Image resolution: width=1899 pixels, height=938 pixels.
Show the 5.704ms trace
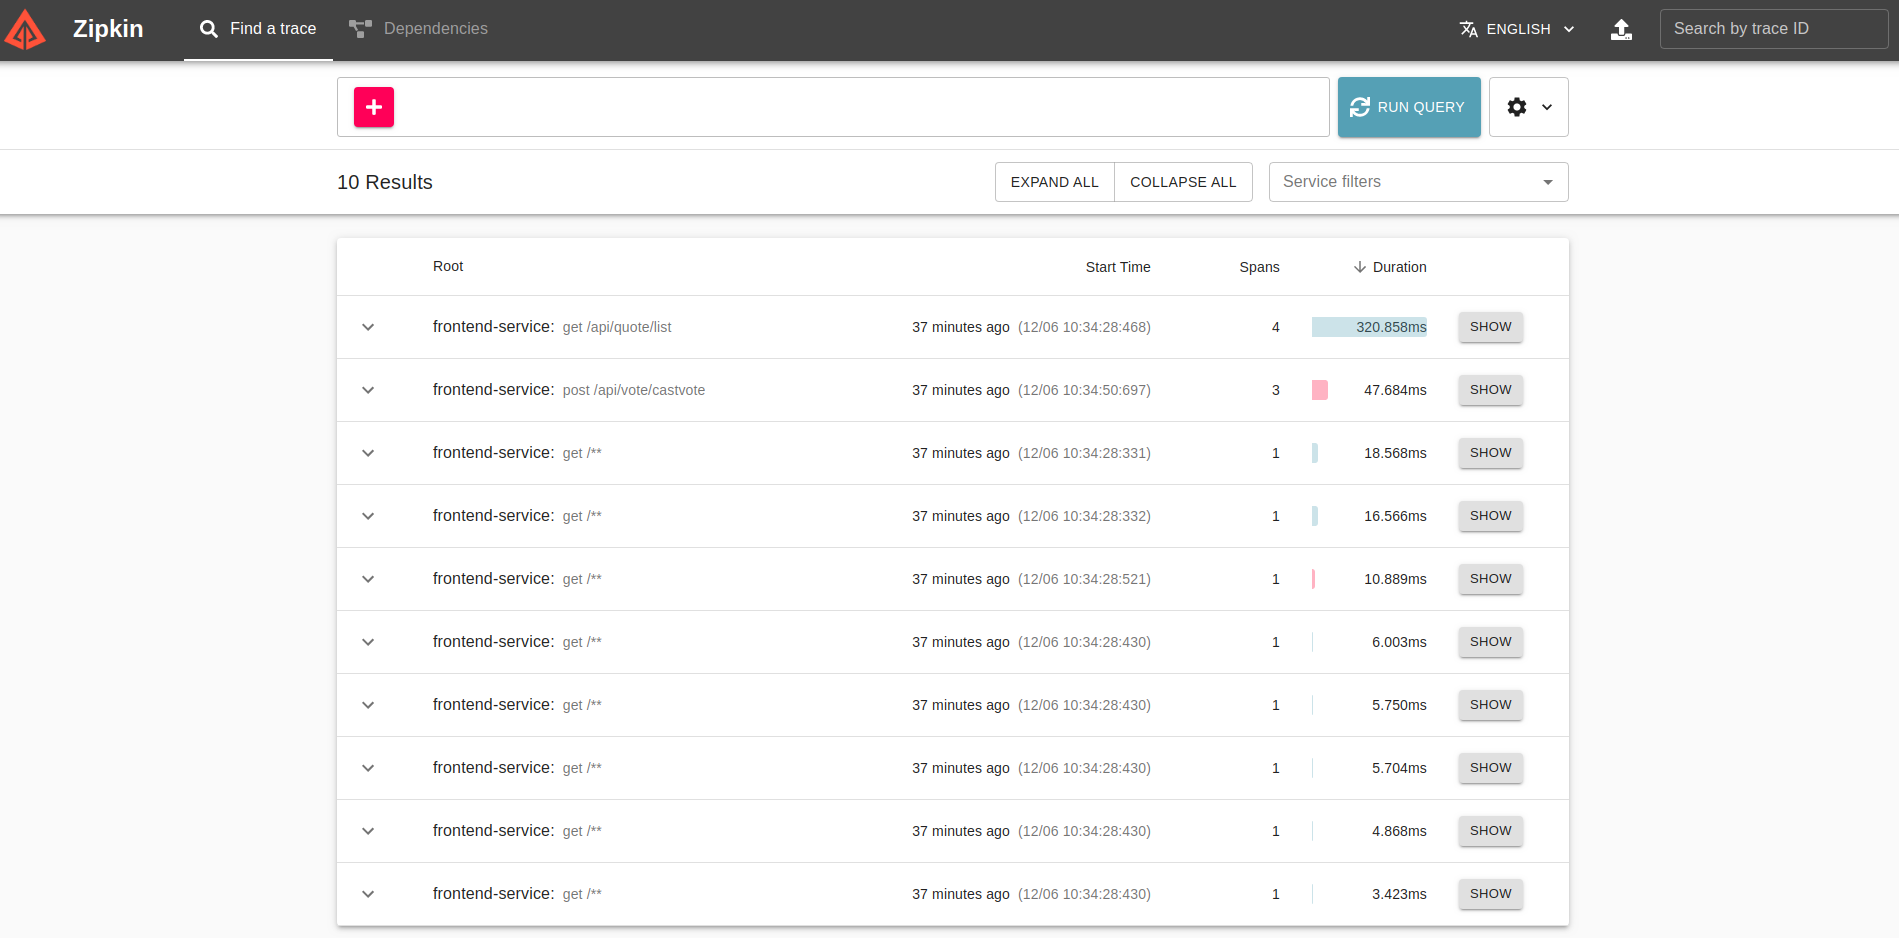[1490, 768]
